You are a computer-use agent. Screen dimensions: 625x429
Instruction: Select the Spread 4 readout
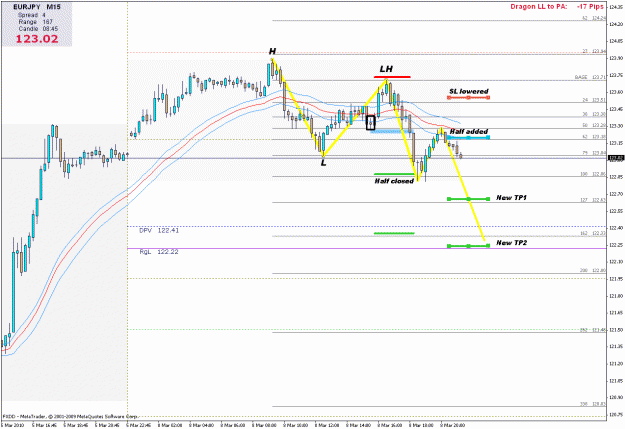(x=31, y=15)
